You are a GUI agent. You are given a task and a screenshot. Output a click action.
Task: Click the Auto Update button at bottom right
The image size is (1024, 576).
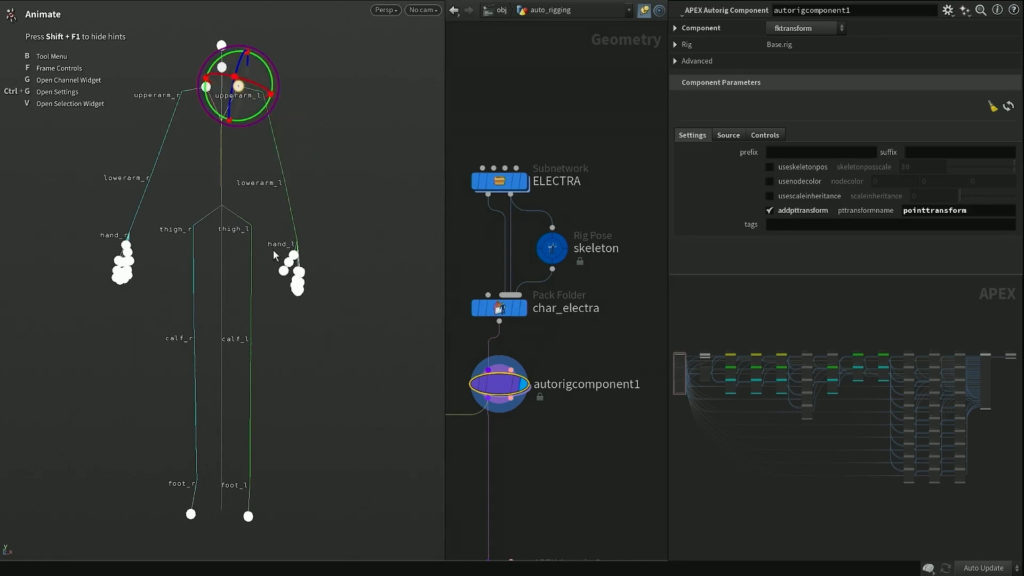[982, 567]
